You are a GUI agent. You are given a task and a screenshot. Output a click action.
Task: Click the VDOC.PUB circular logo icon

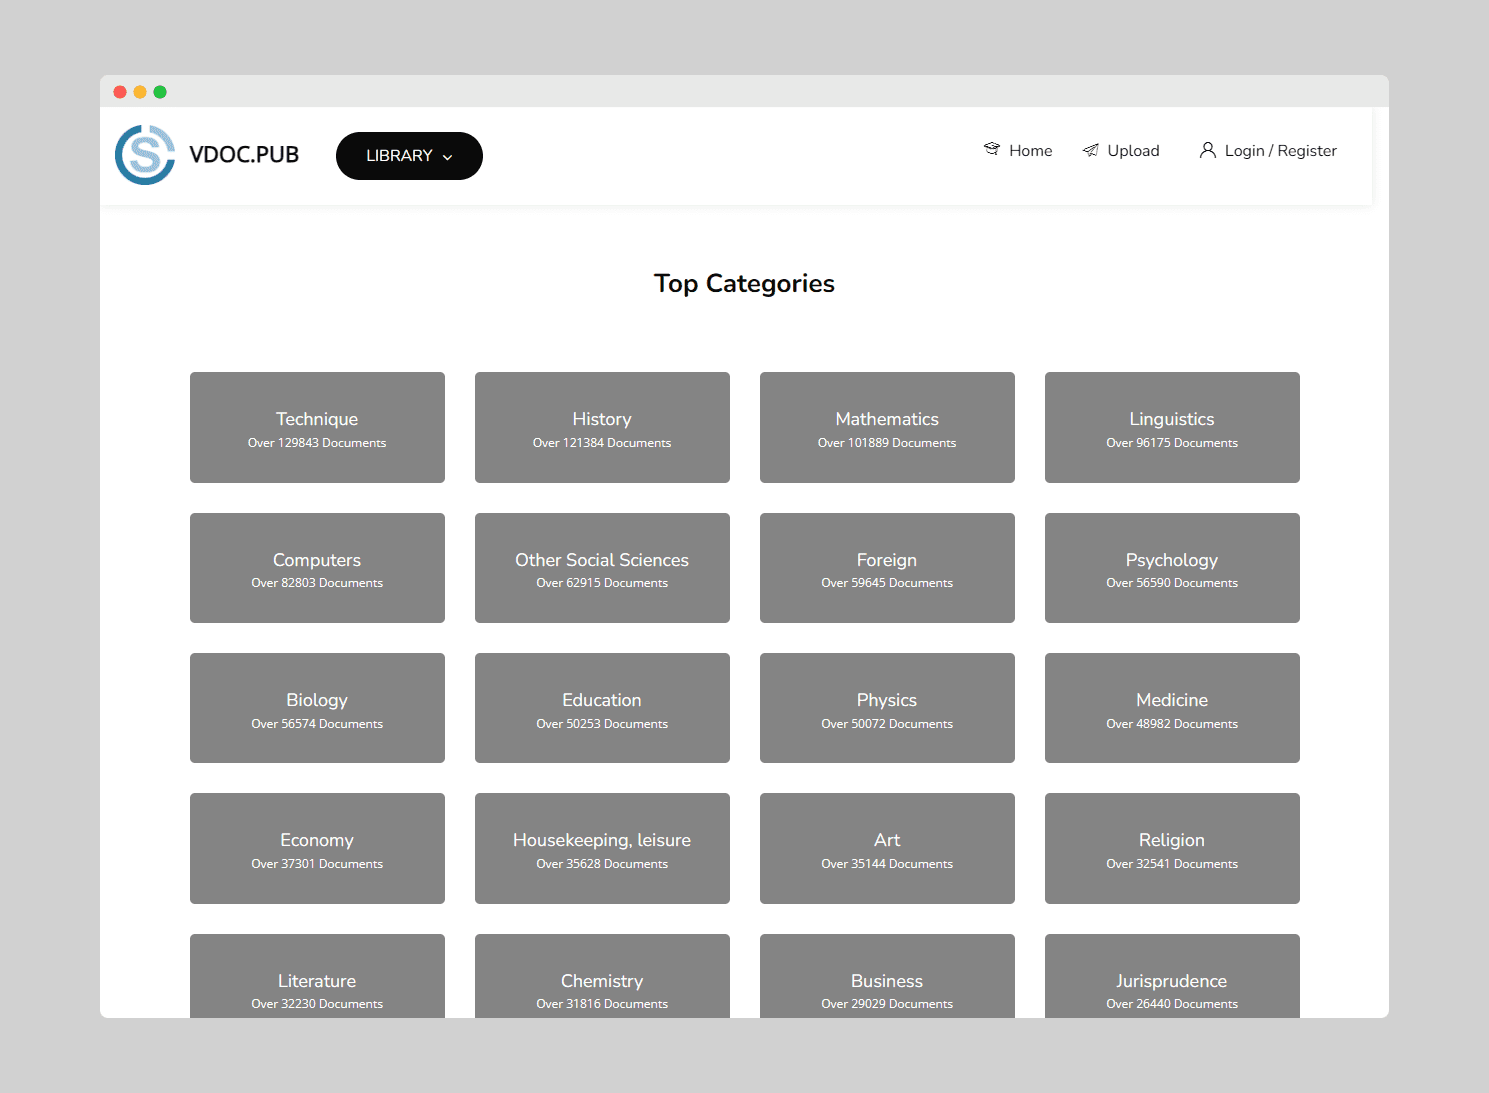(145, 155)
